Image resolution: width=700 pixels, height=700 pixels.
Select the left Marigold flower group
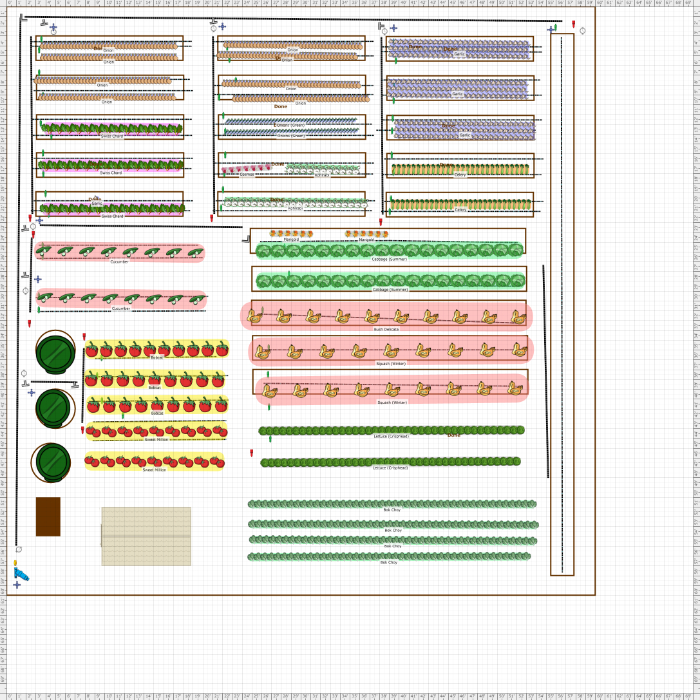coord(291,233)
